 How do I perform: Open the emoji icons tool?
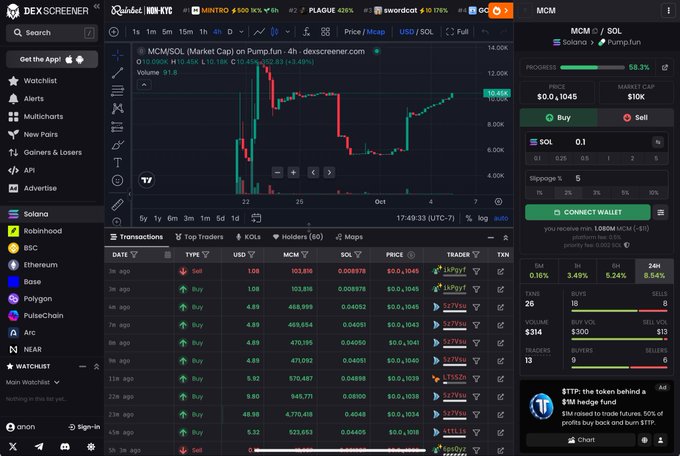117,180
